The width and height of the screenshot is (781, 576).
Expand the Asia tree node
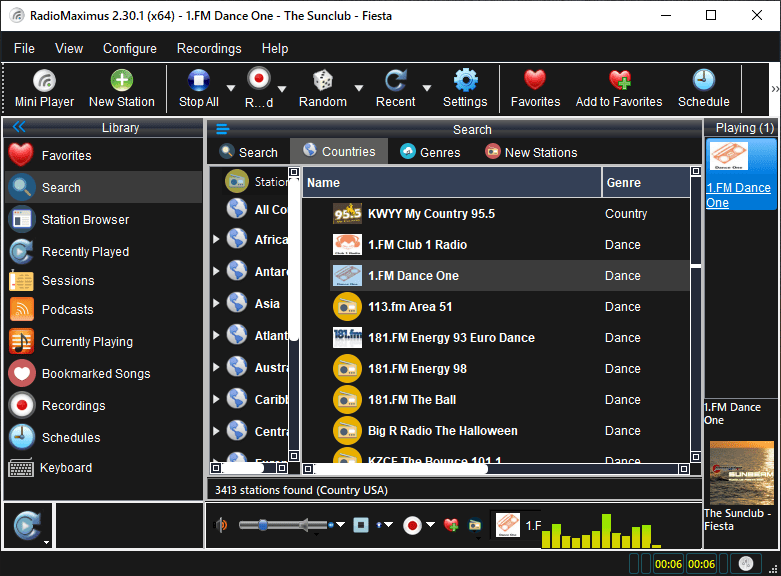point(216,303)
